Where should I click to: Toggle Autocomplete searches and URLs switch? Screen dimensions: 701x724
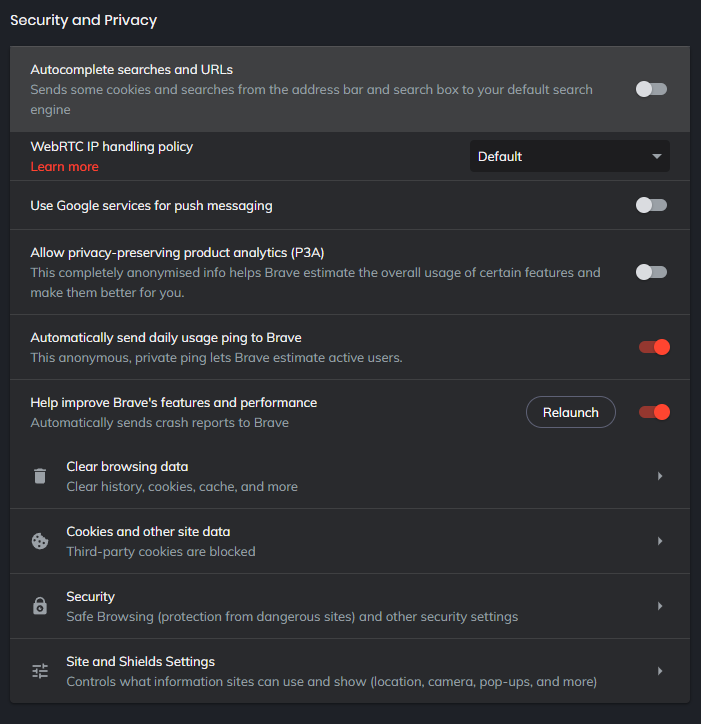[651, 89]
